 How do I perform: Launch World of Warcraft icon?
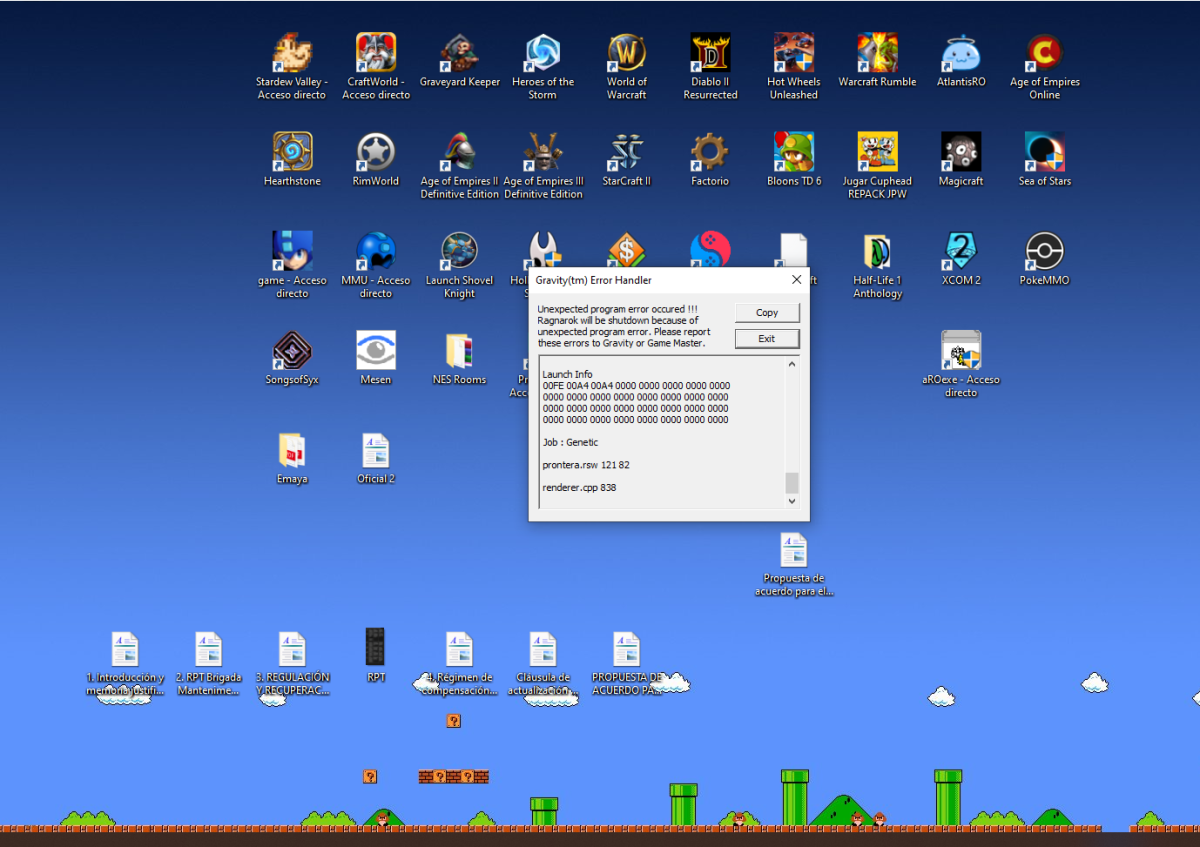coord(626,54)
